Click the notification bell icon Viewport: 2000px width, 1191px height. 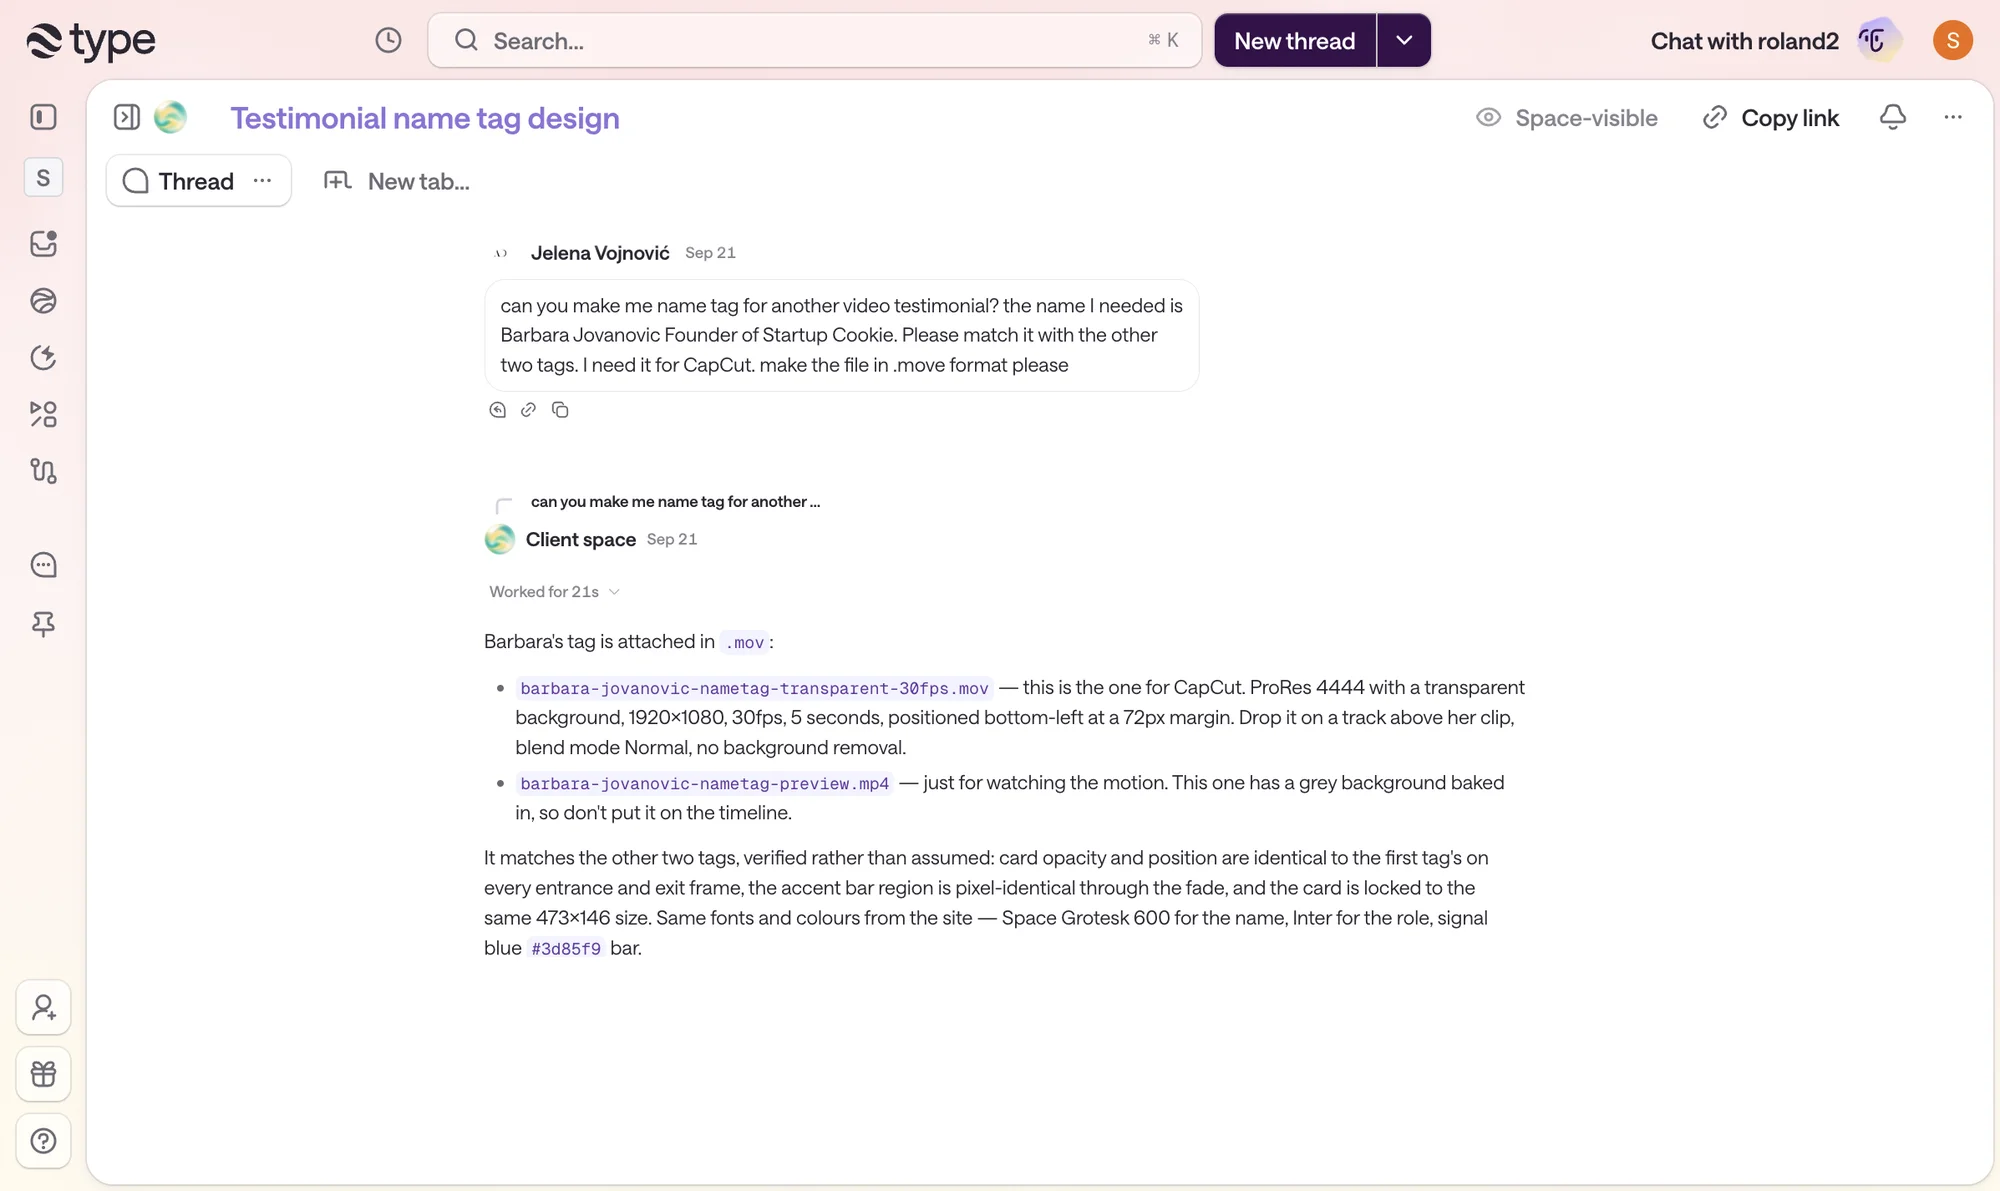click(1892, 117)
